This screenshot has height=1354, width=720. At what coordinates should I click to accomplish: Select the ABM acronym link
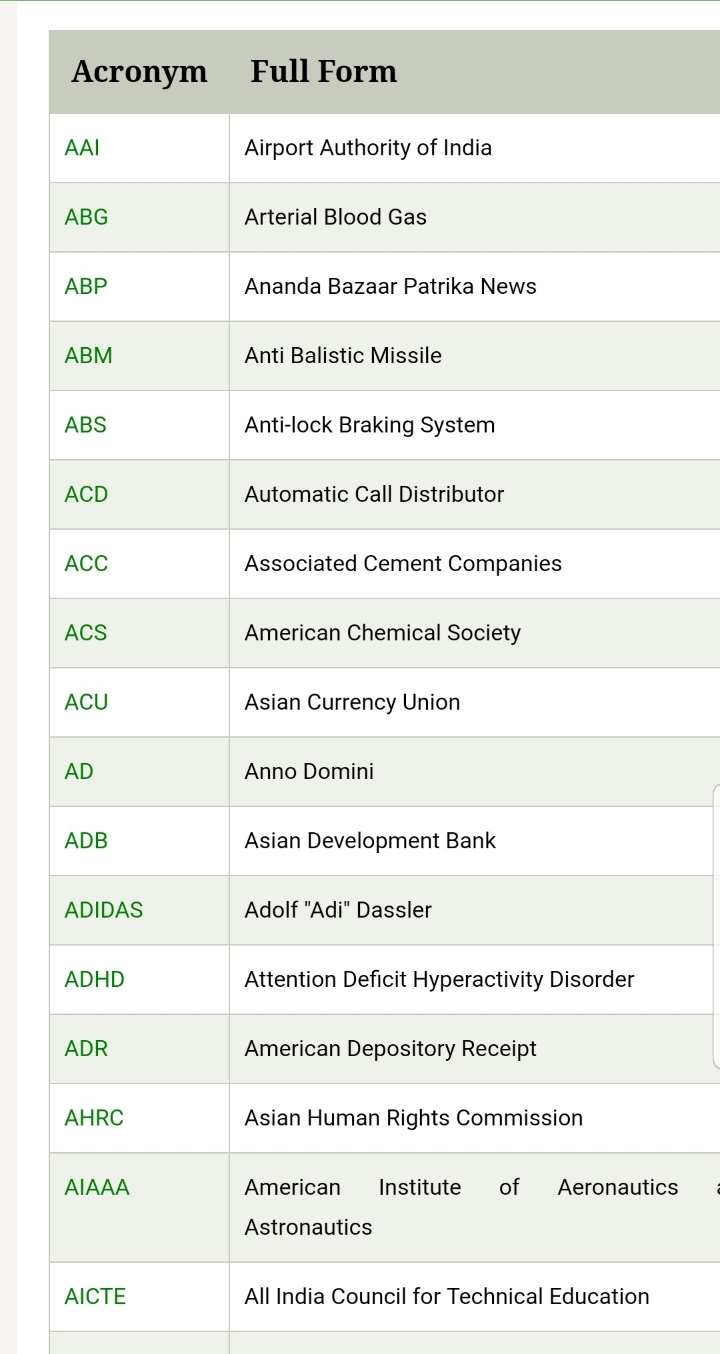tap(88, 356)
